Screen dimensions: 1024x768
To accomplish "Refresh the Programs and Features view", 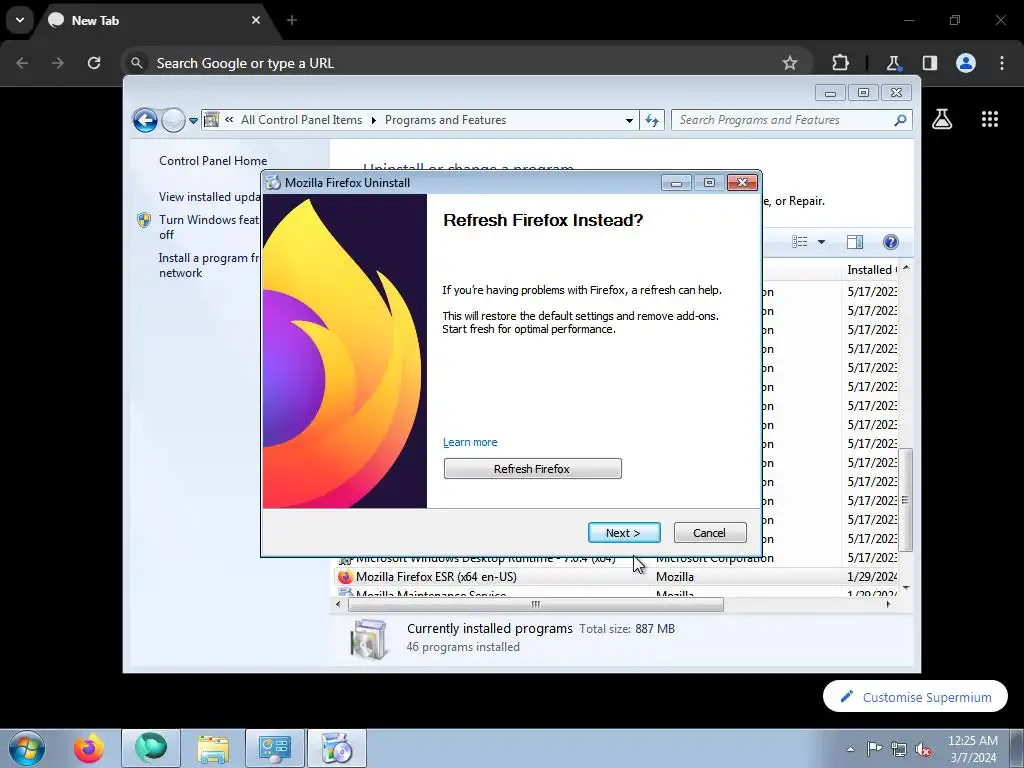I will [x=652, y=120].
